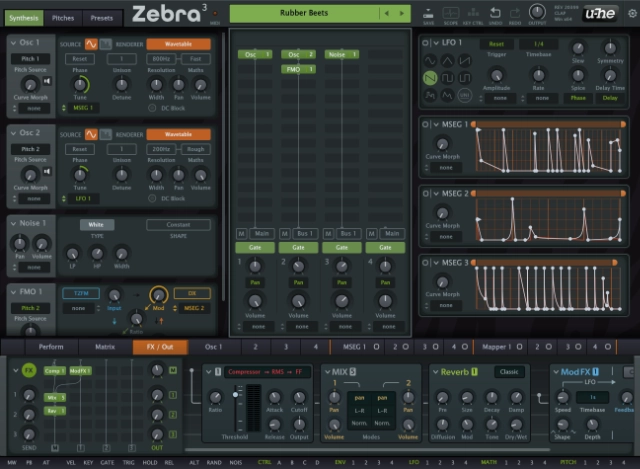The image size is (640, 469).
Task: Open the White noise type dropdown
Action: coord(96,224)
